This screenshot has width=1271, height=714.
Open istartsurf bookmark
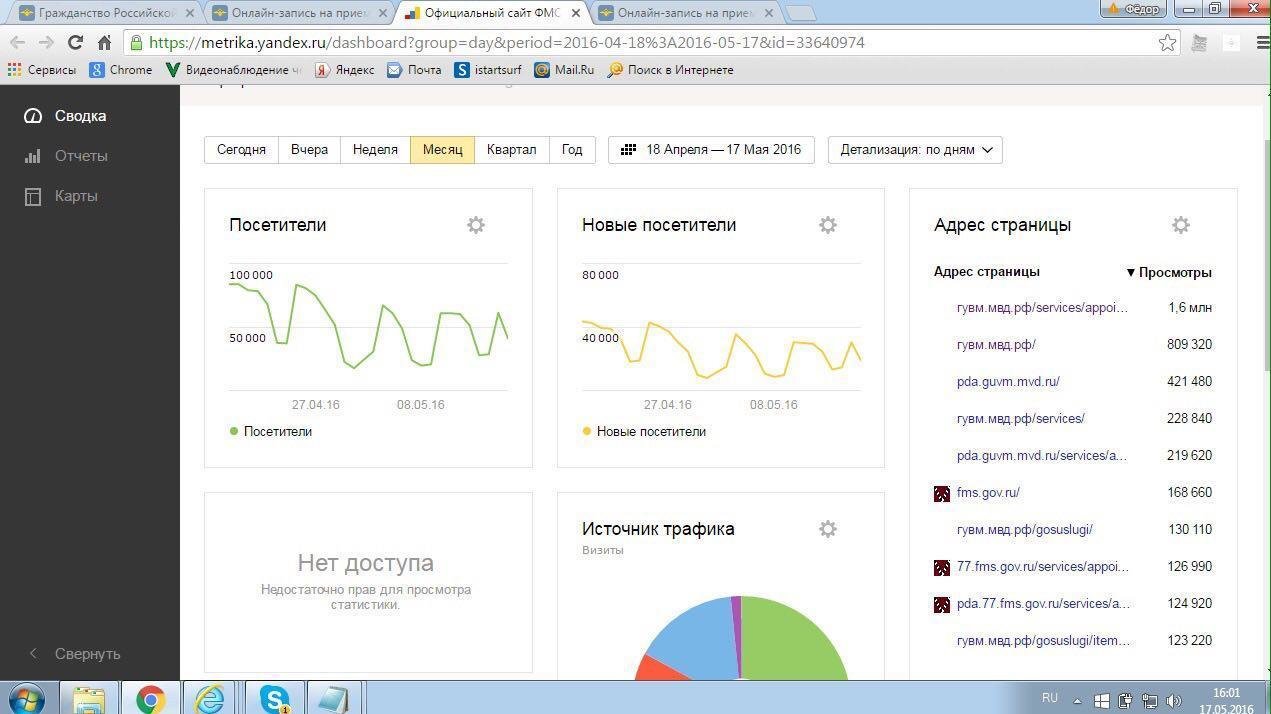(x=488, y=70)
